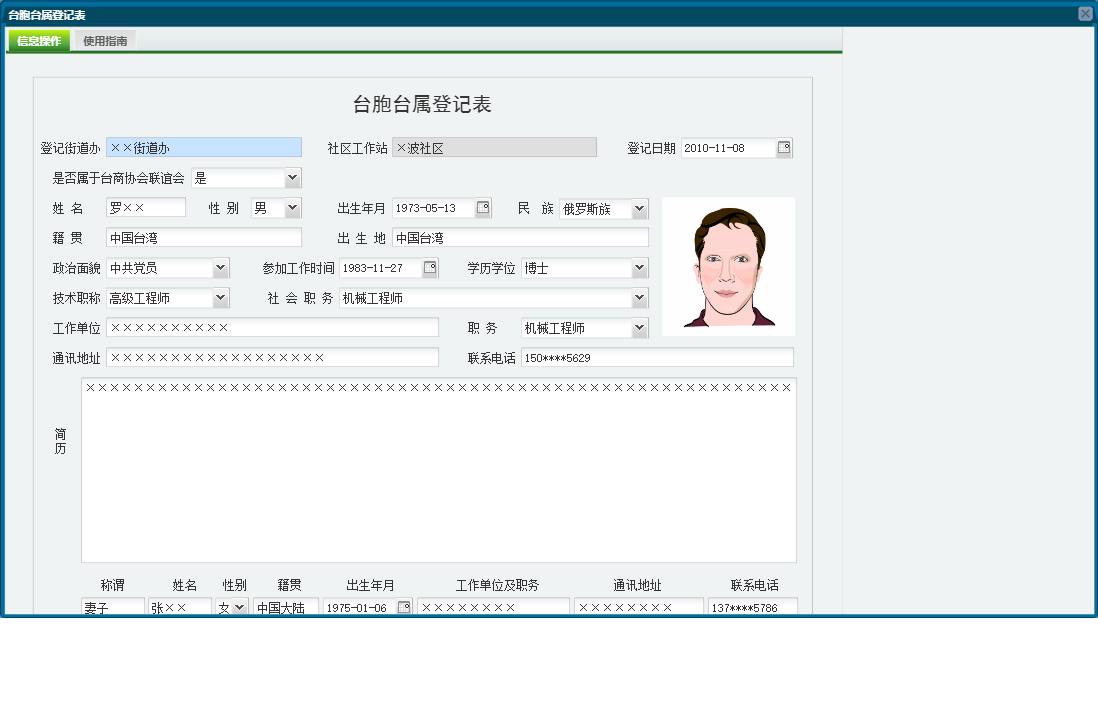Click the person's portrait photo

728,266
